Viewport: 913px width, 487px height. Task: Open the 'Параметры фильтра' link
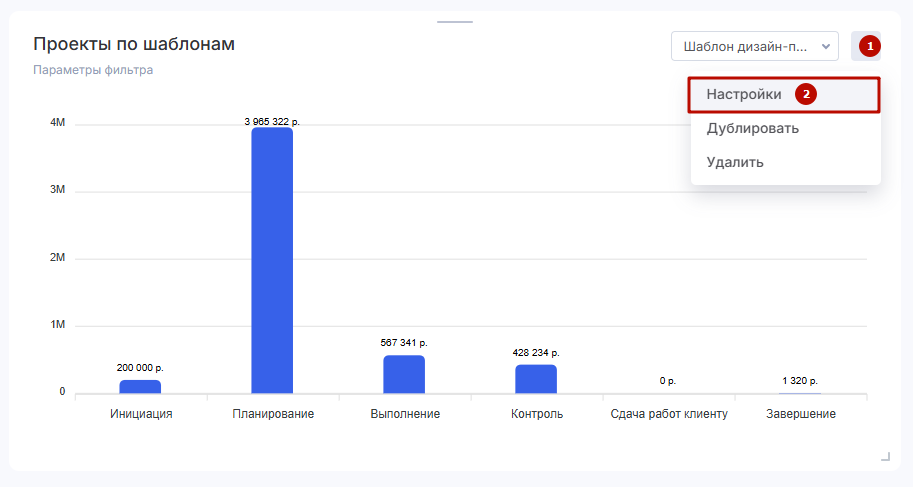pos(93,70)
